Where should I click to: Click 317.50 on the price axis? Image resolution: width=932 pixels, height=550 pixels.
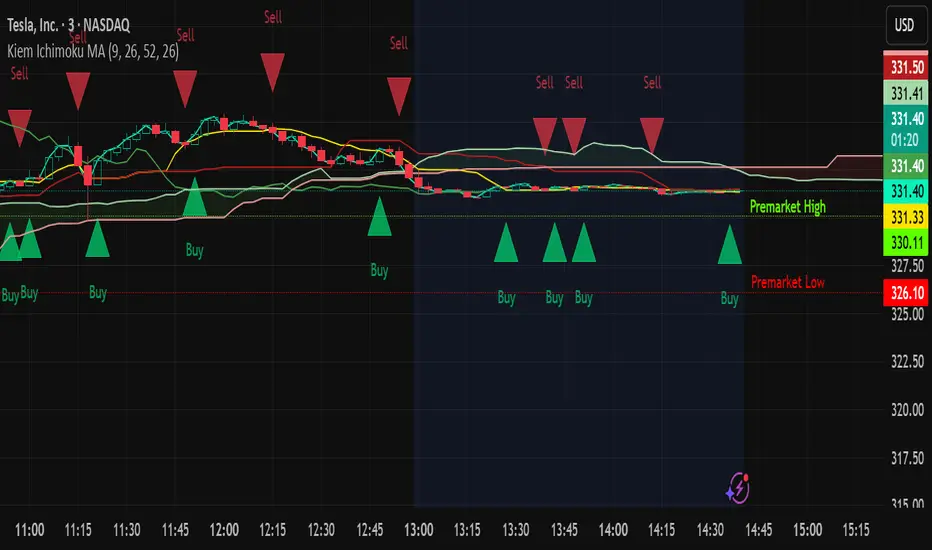point(907,458)
